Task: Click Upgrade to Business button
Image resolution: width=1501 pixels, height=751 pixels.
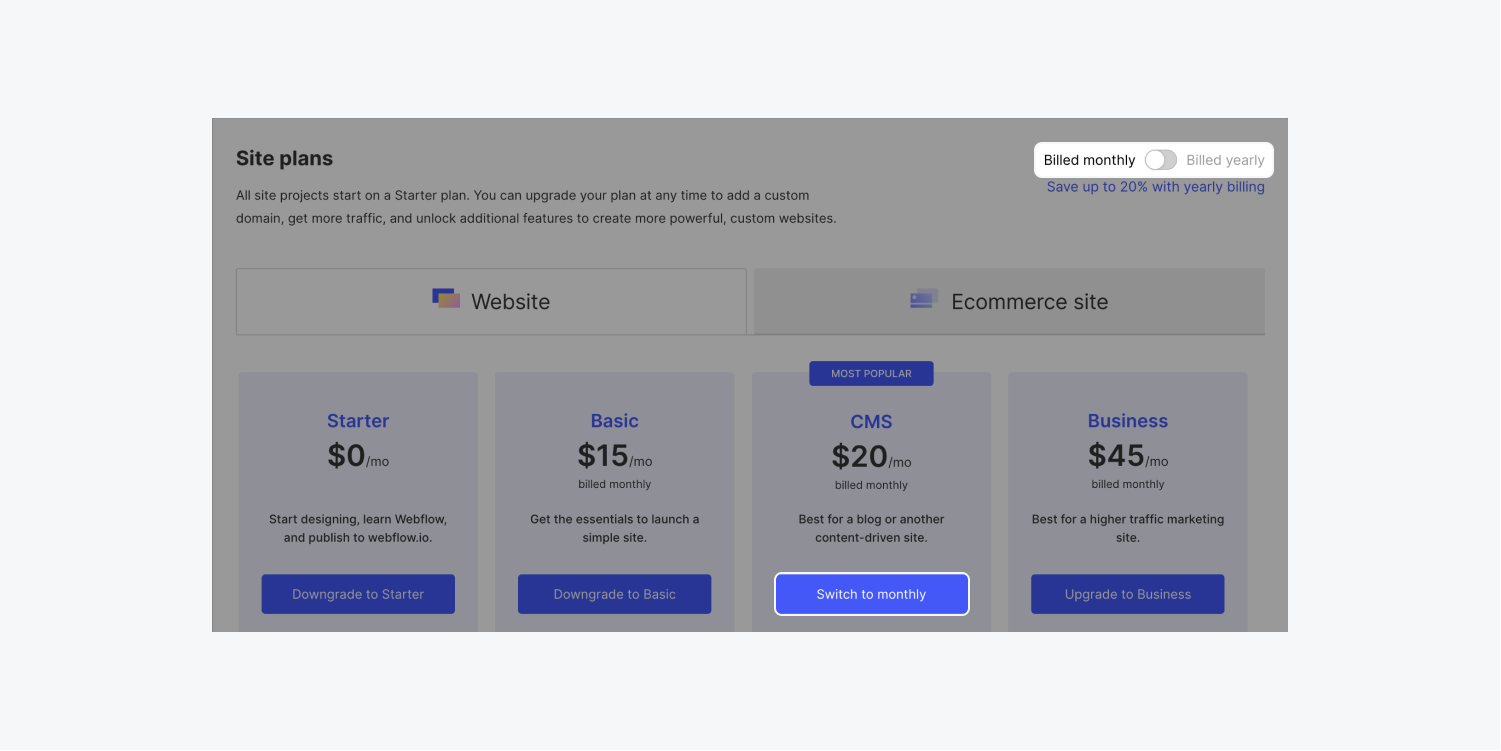Action: coord(1127,594)
